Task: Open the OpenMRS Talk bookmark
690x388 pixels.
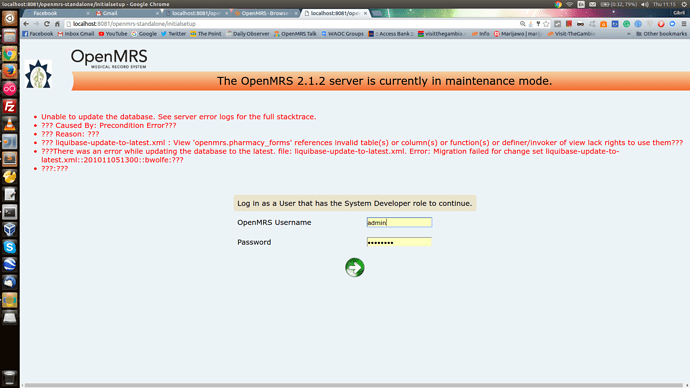Action: tap(295, 33)
